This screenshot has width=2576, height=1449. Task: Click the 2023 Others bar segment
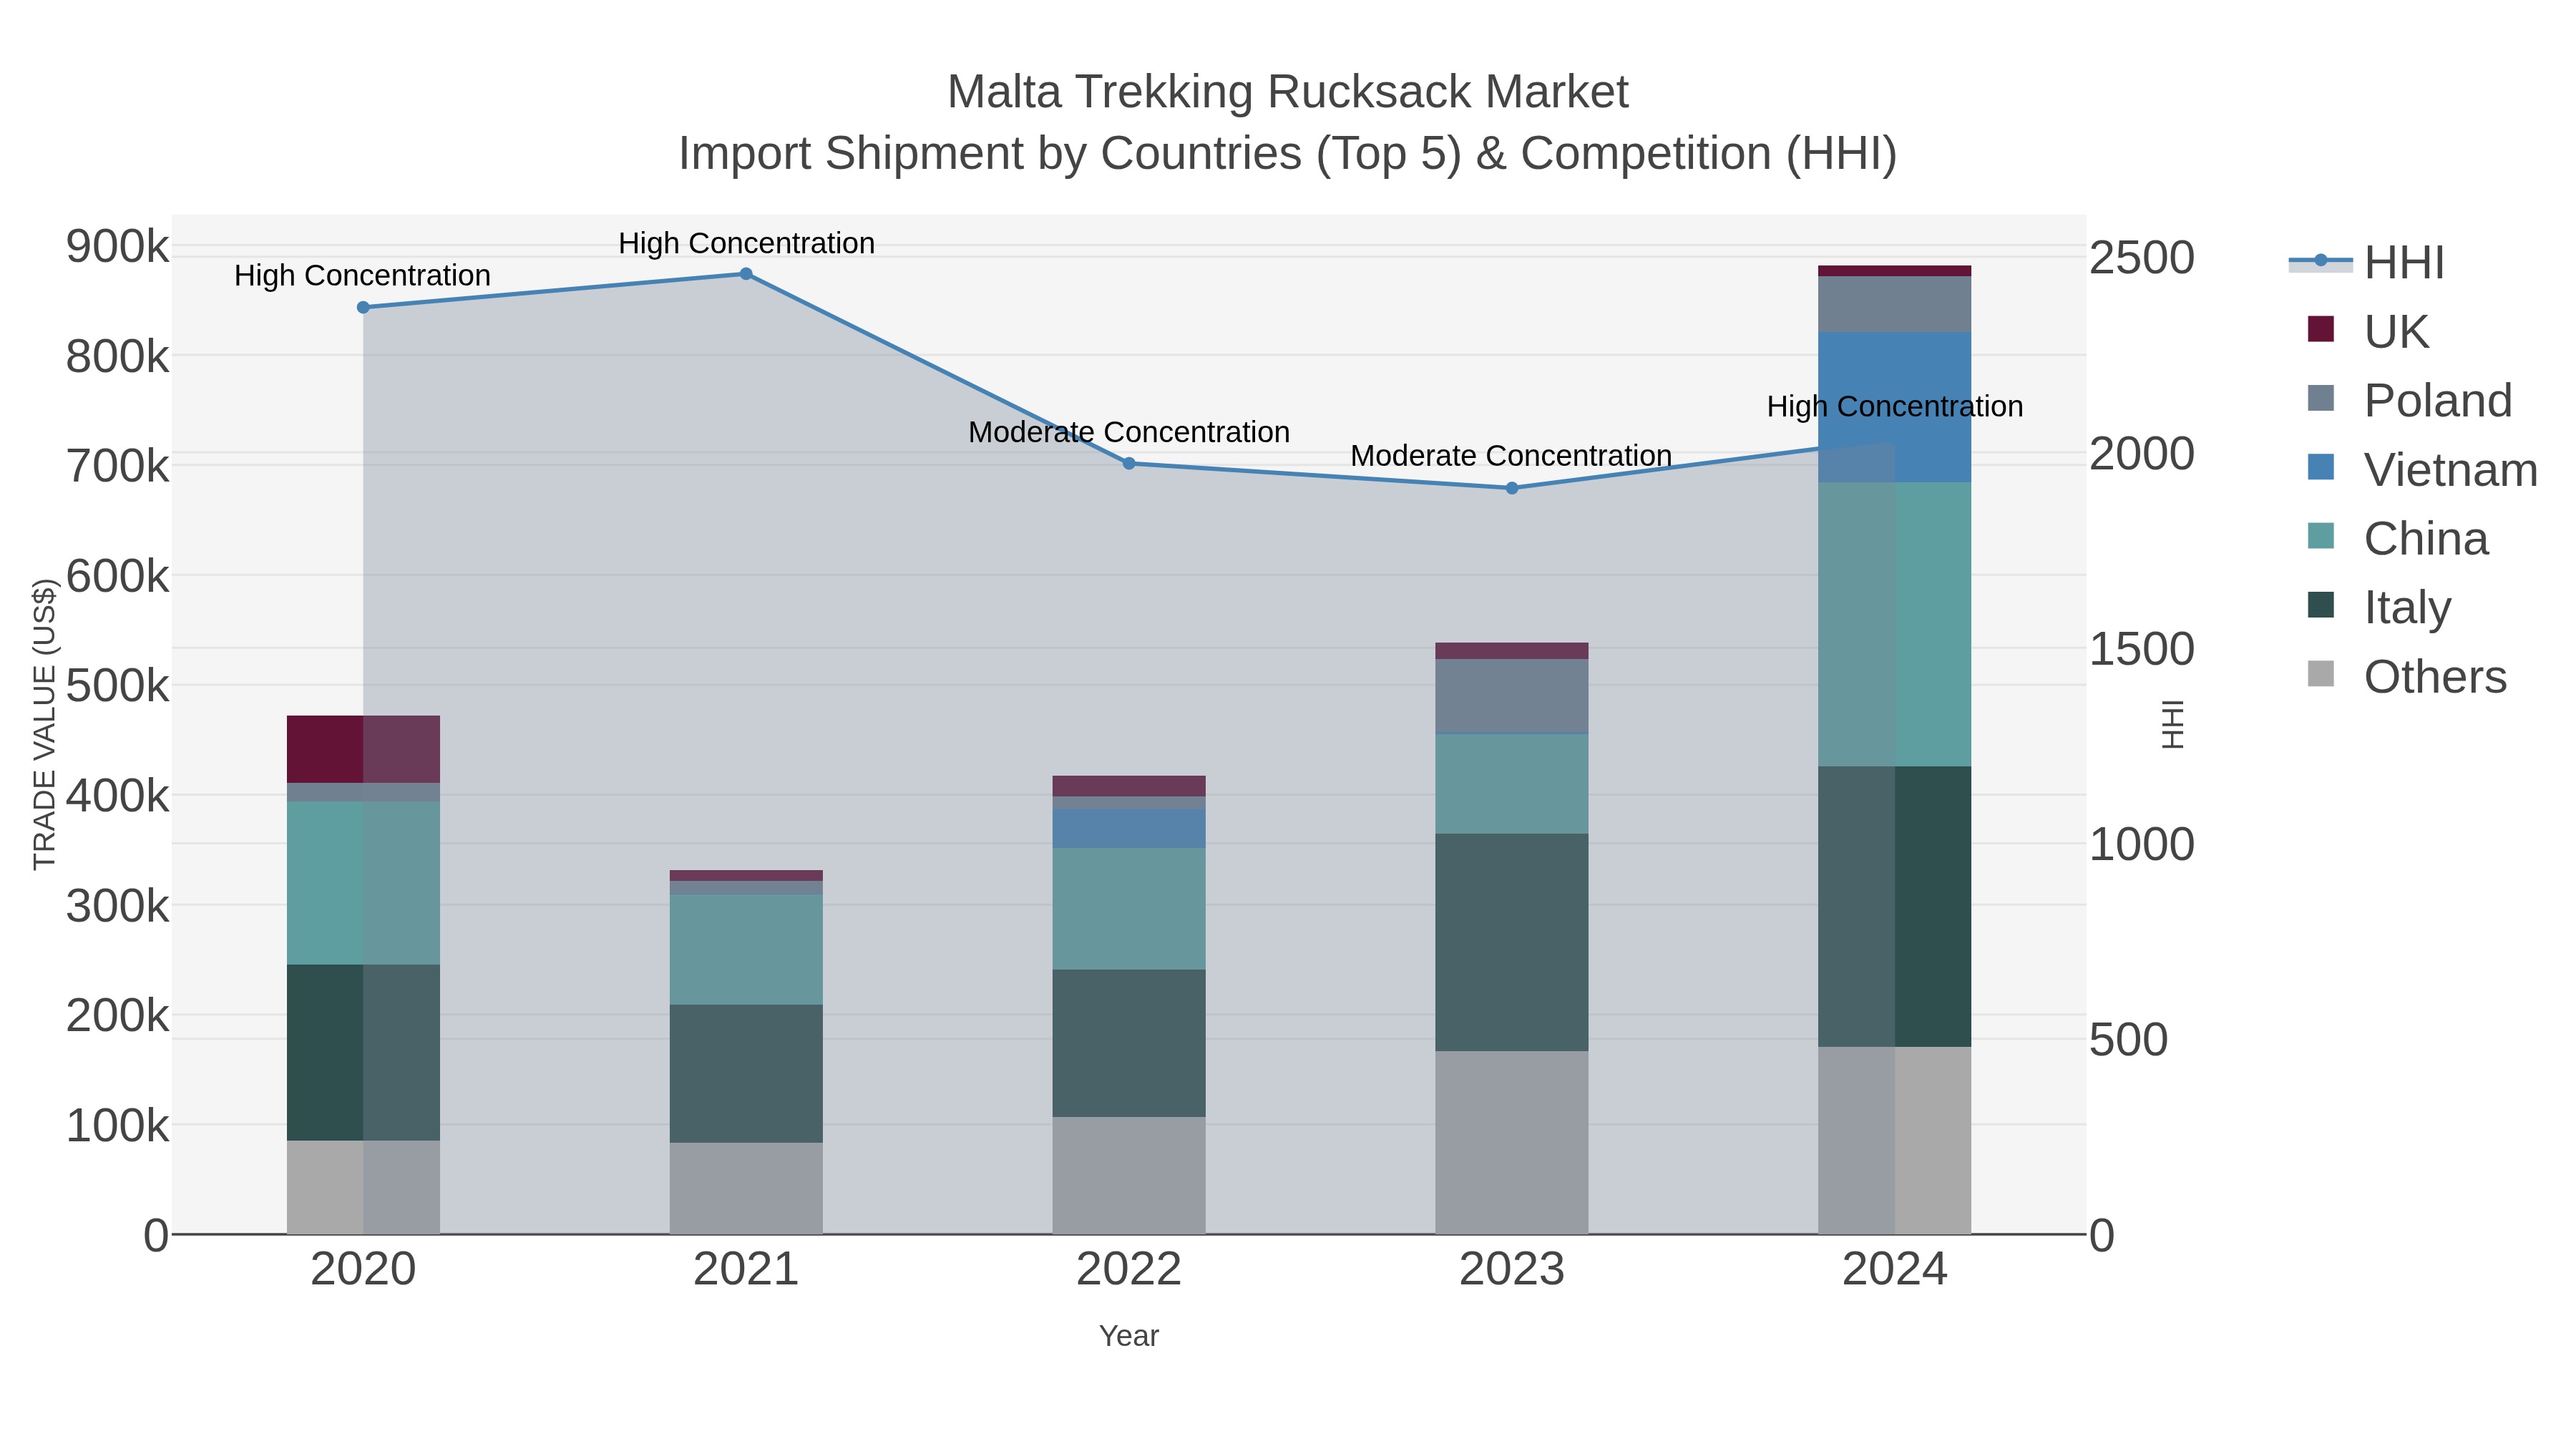(x=1512, y=1142)
